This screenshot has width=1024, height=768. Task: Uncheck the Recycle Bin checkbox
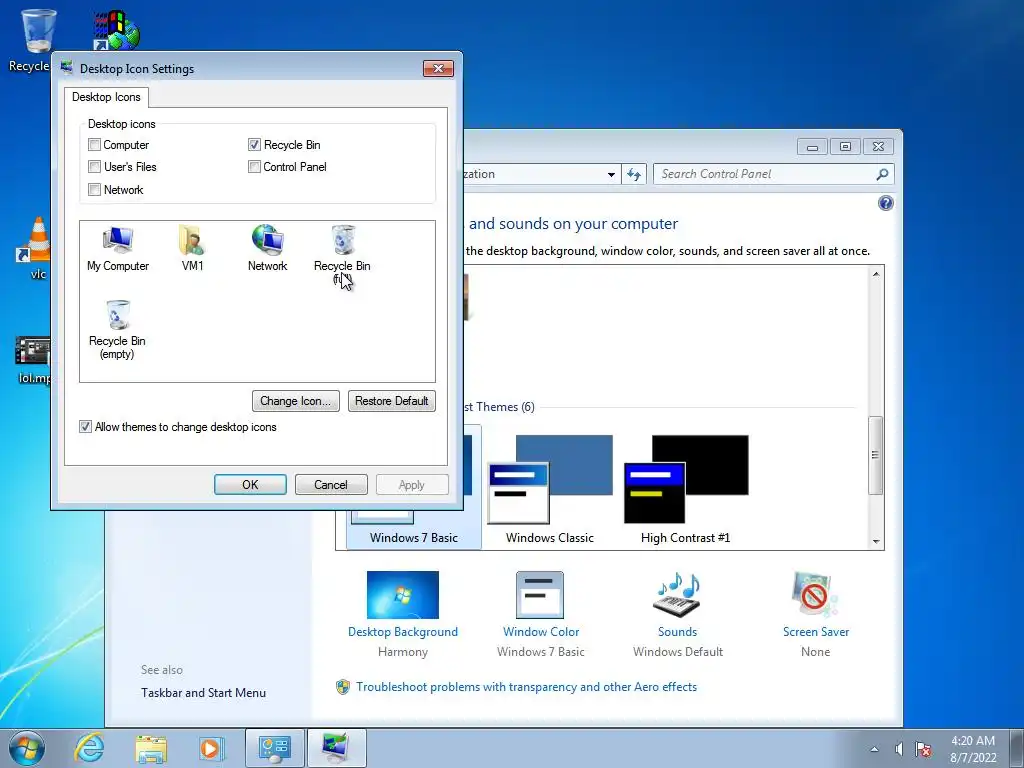[254, 144]
